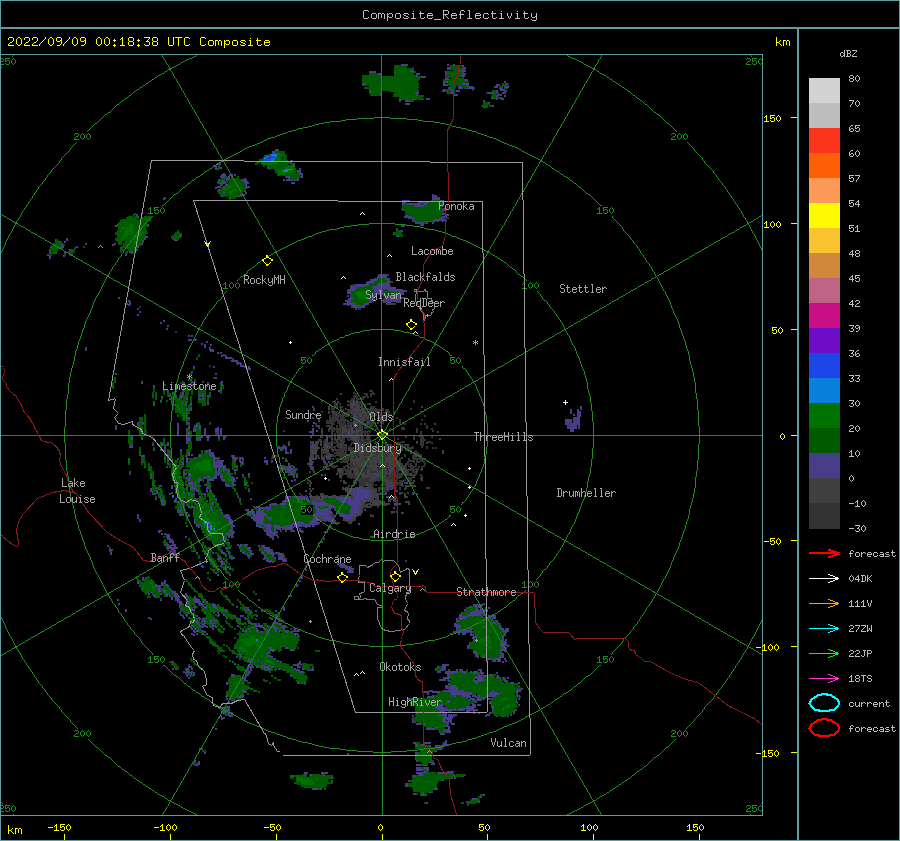Click the yellow diamond marker near RockyMH
This screenshot has width=900, height=841.
pos(267,261)
